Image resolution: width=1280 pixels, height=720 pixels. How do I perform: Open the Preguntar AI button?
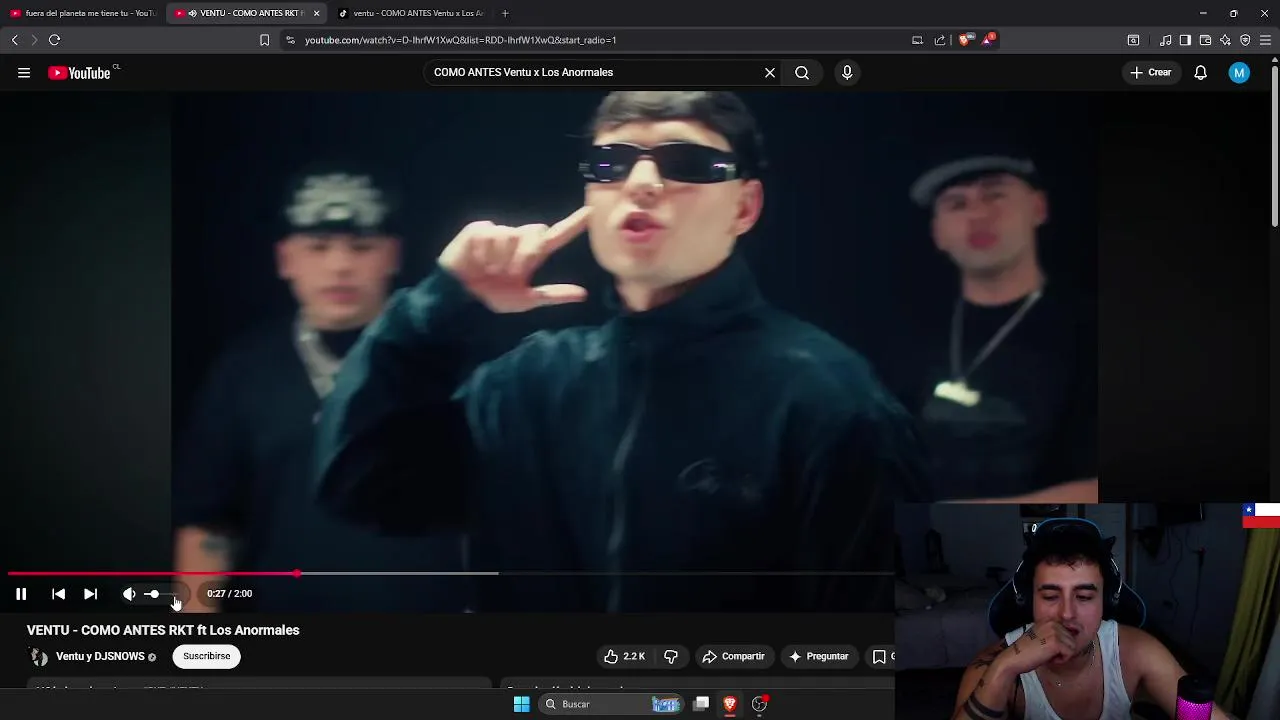tap(819, 656)
